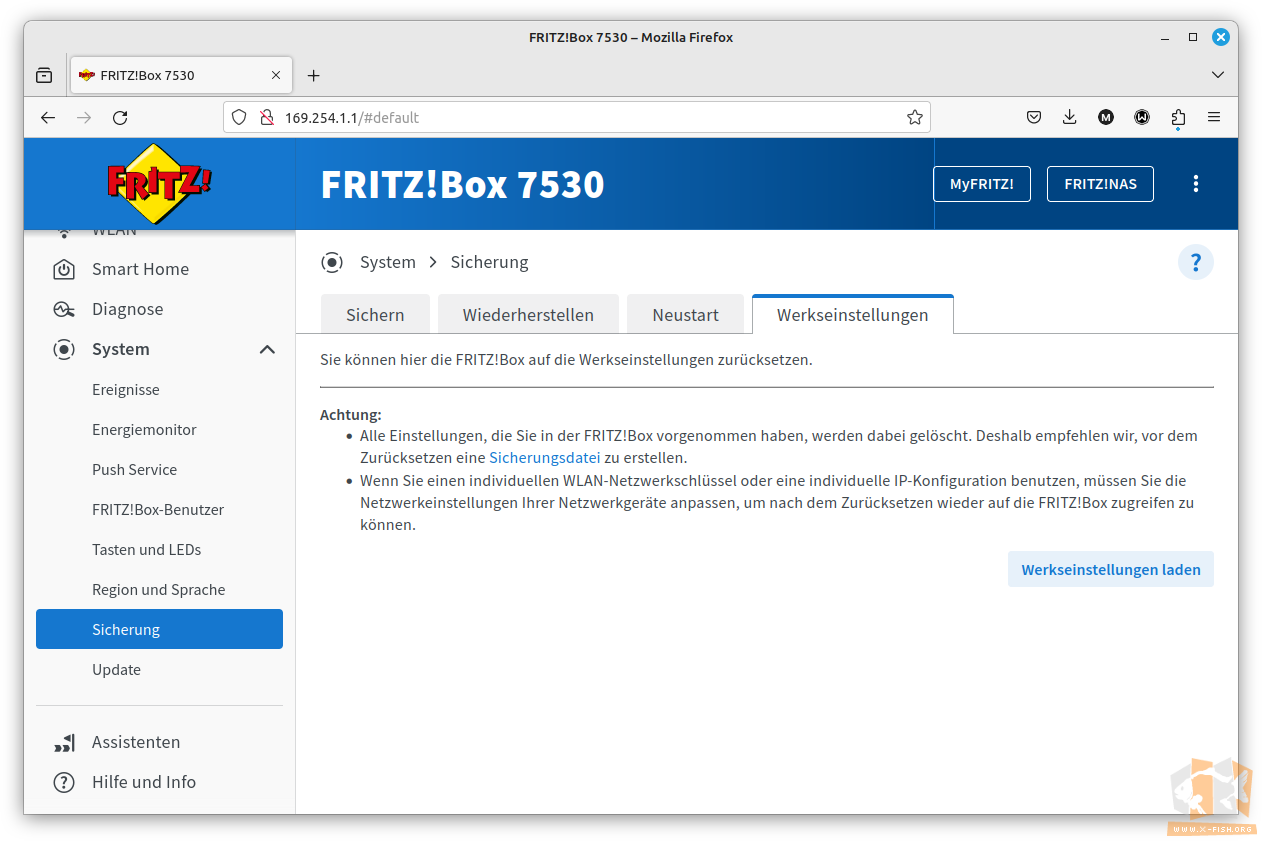Select the Werkseinstellungen tab
The height and width of the screenshot is (841, 1262).
click(853, 314)
